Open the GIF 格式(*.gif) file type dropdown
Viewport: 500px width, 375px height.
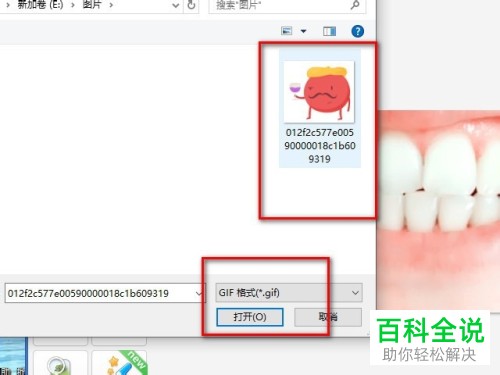pos(289,293)
